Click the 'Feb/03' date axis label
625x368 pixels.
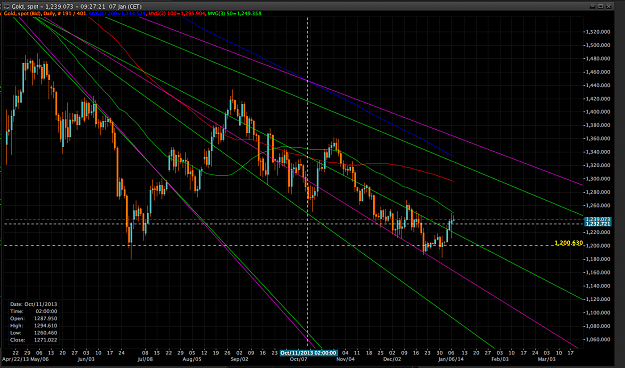(x=499, y=359)
